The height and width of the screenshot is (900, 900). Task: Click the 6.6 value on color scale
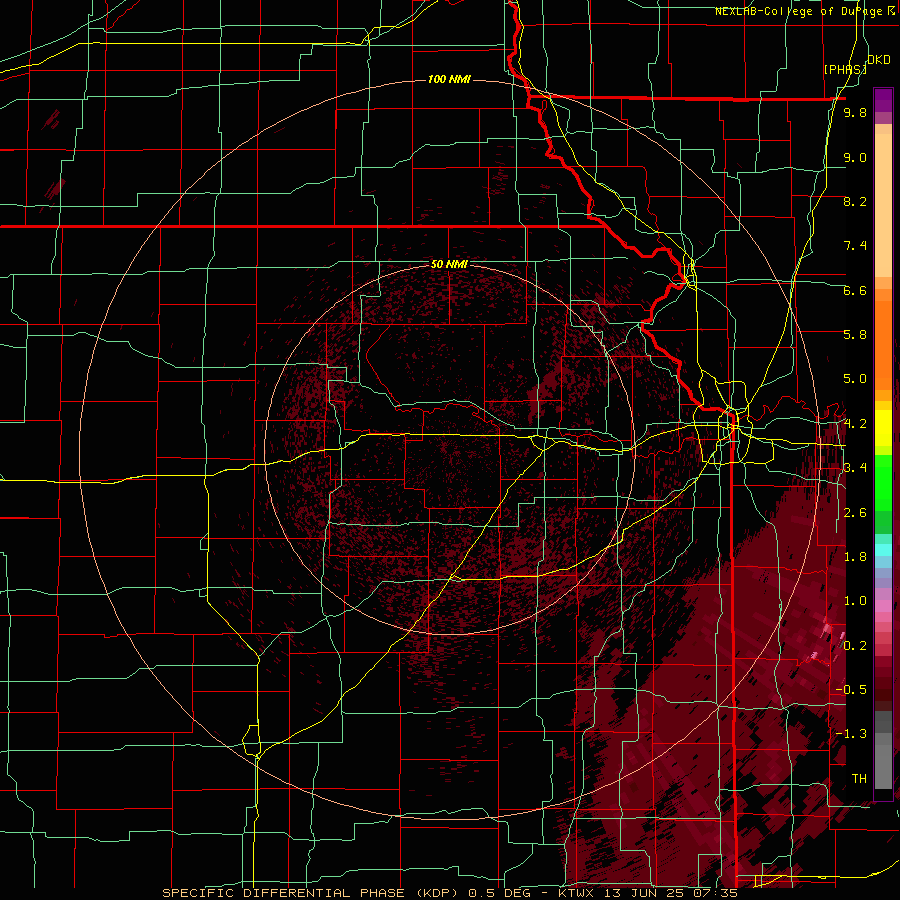pyautogui.click(x=855, y=291)
